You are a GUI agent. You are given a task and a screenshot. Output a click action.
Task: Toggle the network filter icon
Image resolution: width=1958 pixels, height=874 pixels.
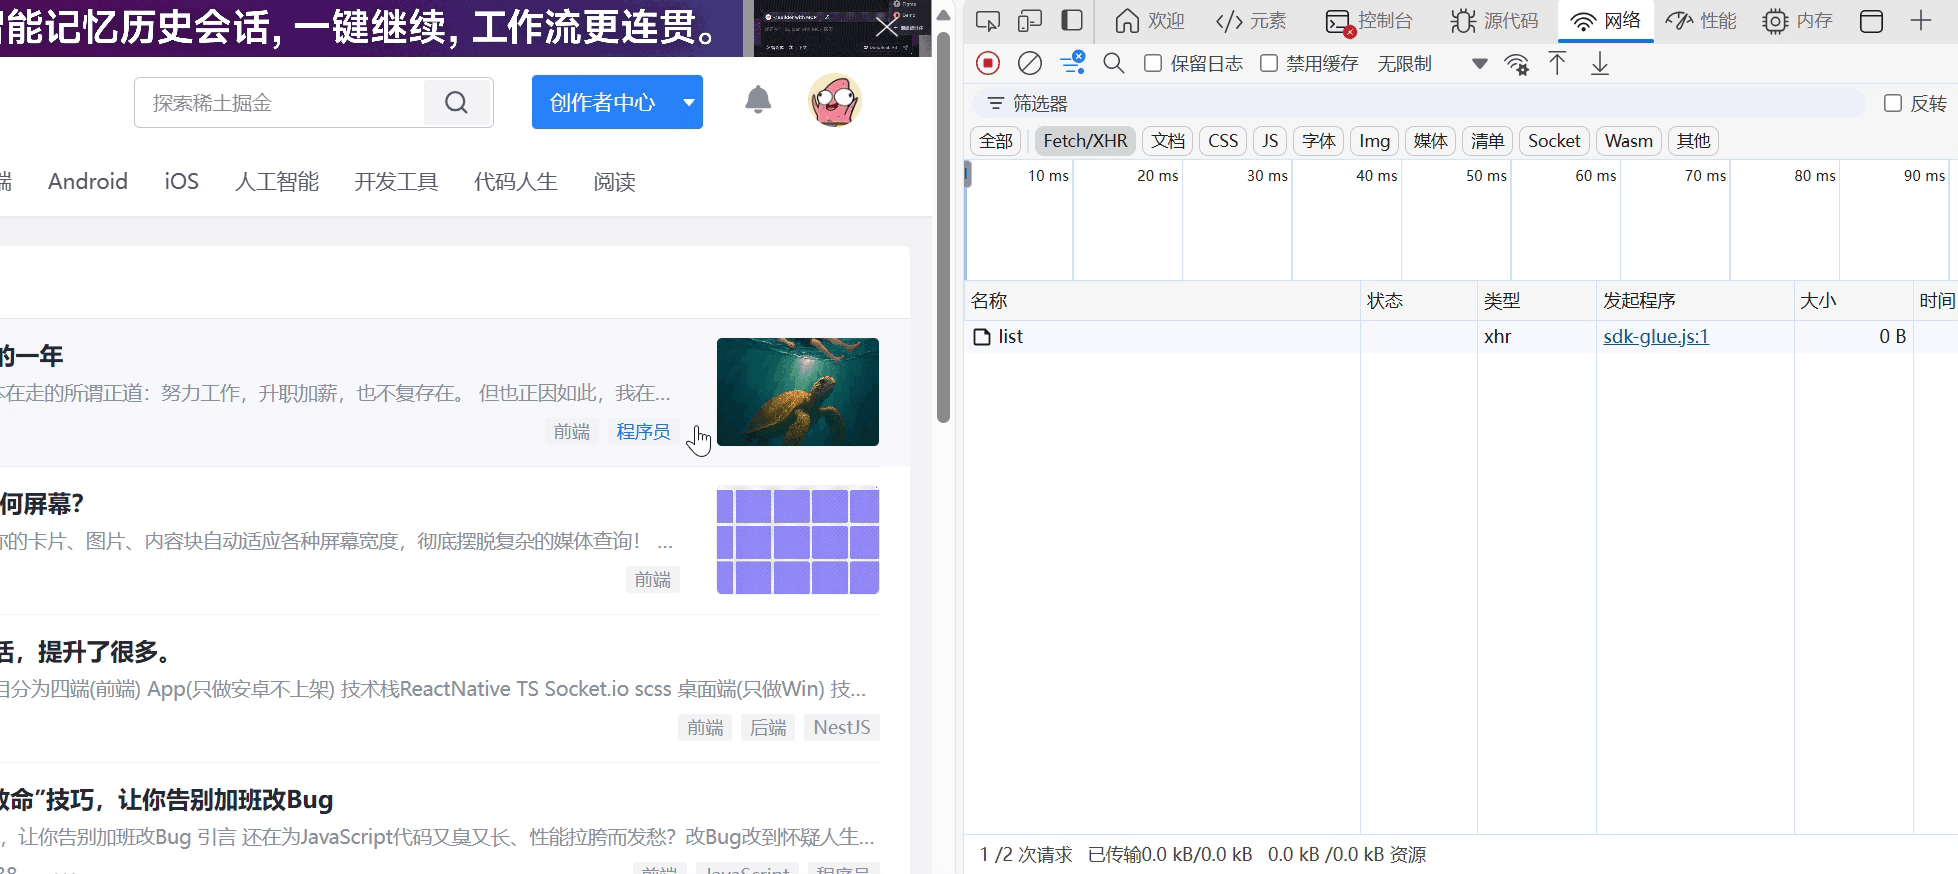point(1073,64)
